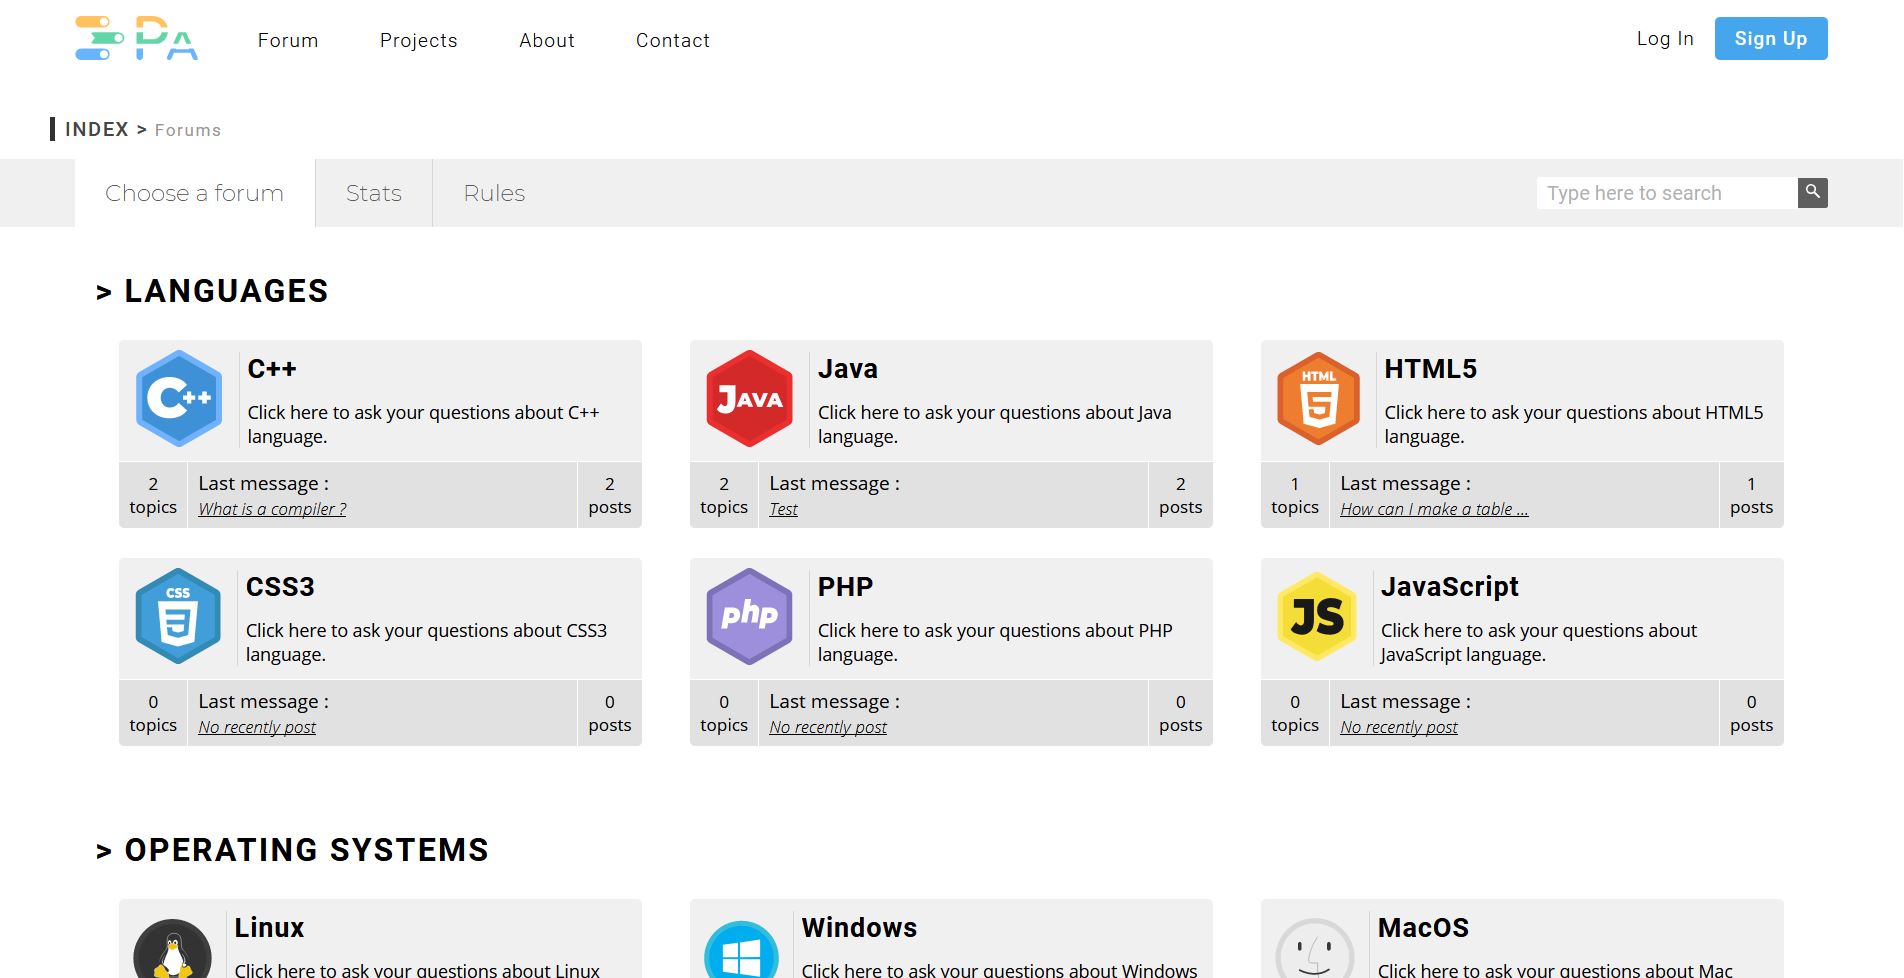Open the Projects nav item
Viewport: 1904px width, 978px height.
point(418,40)
